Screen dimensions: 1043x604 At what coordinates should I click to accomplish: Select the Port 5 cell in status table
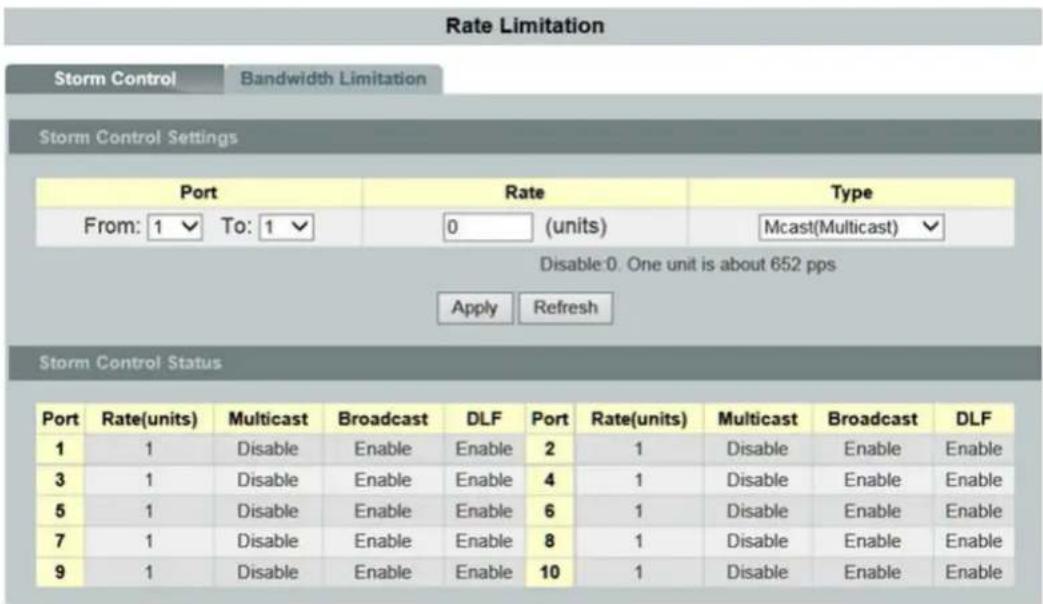click(x=60, y=511)
